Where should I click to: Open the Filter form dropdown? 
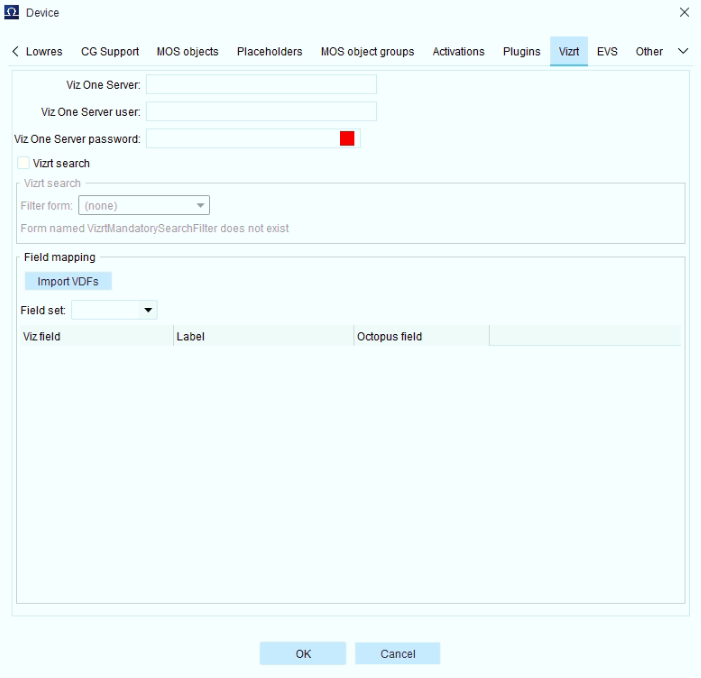click(144, 205)
